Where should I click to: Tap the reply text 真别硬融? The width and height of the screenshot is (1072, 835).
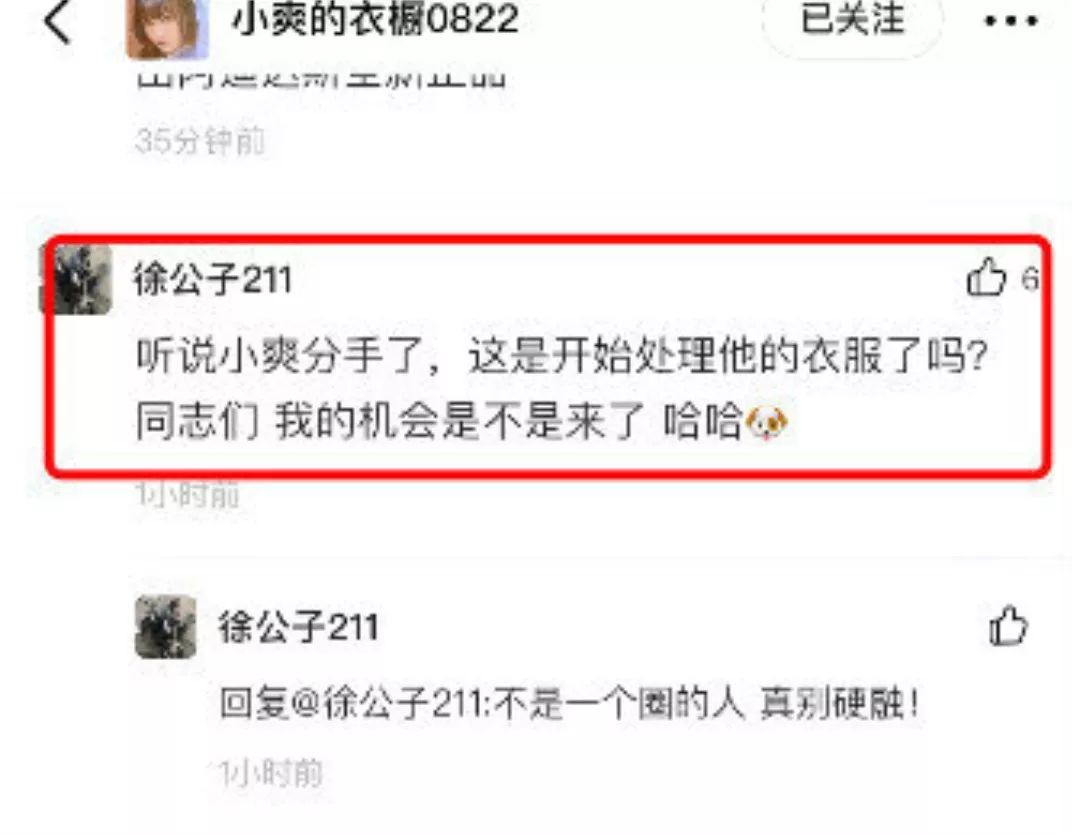pyautogui.click(x=840, y=703)
